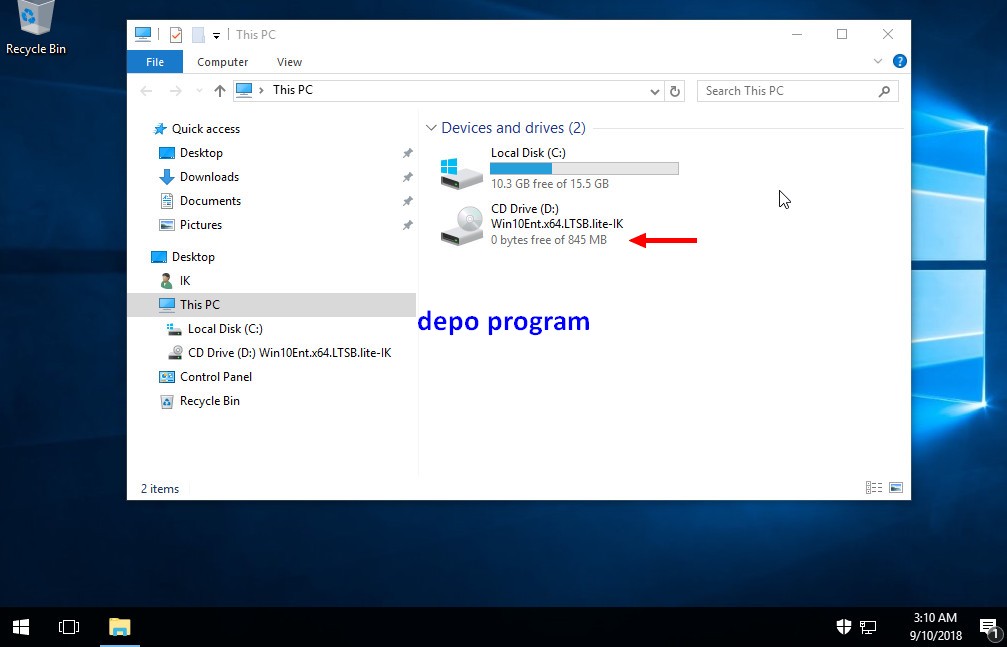The height and width of the screenshot is (647, 1007).
Task: Collapse the Devices and drives group
Action: click(431, 128)
